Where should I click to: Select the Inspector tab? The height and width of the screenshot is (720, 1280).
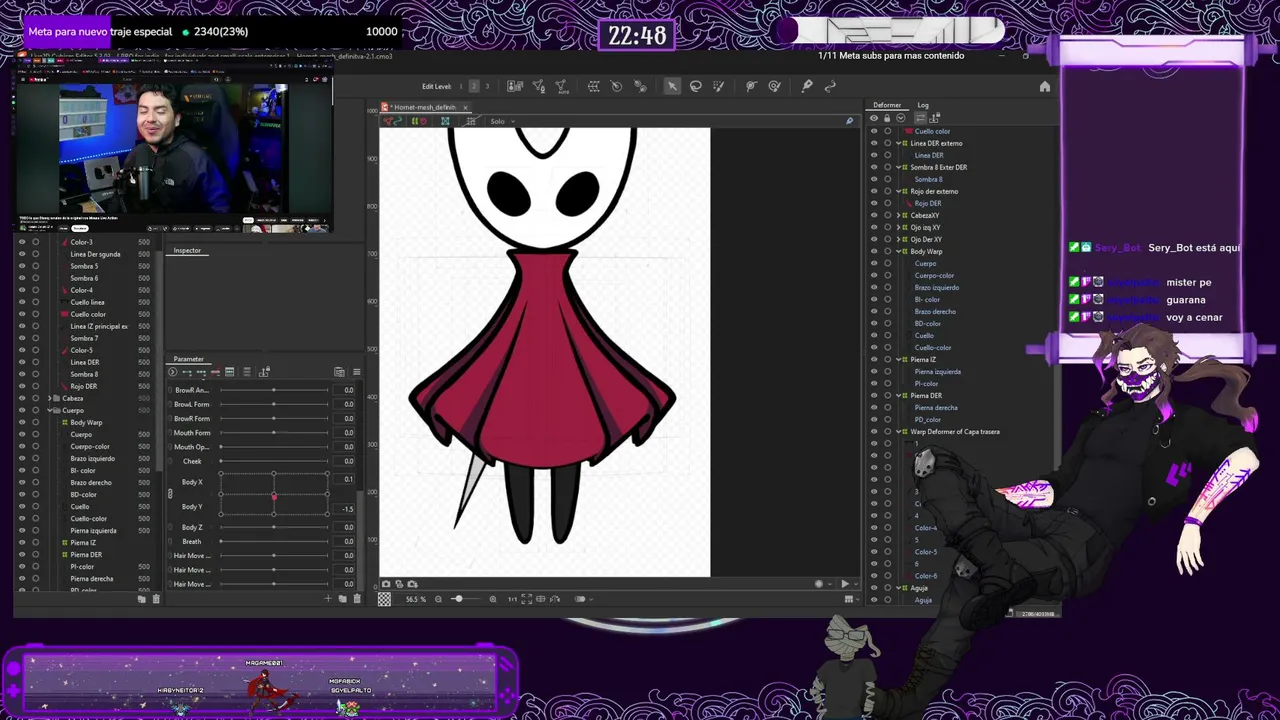187,250
